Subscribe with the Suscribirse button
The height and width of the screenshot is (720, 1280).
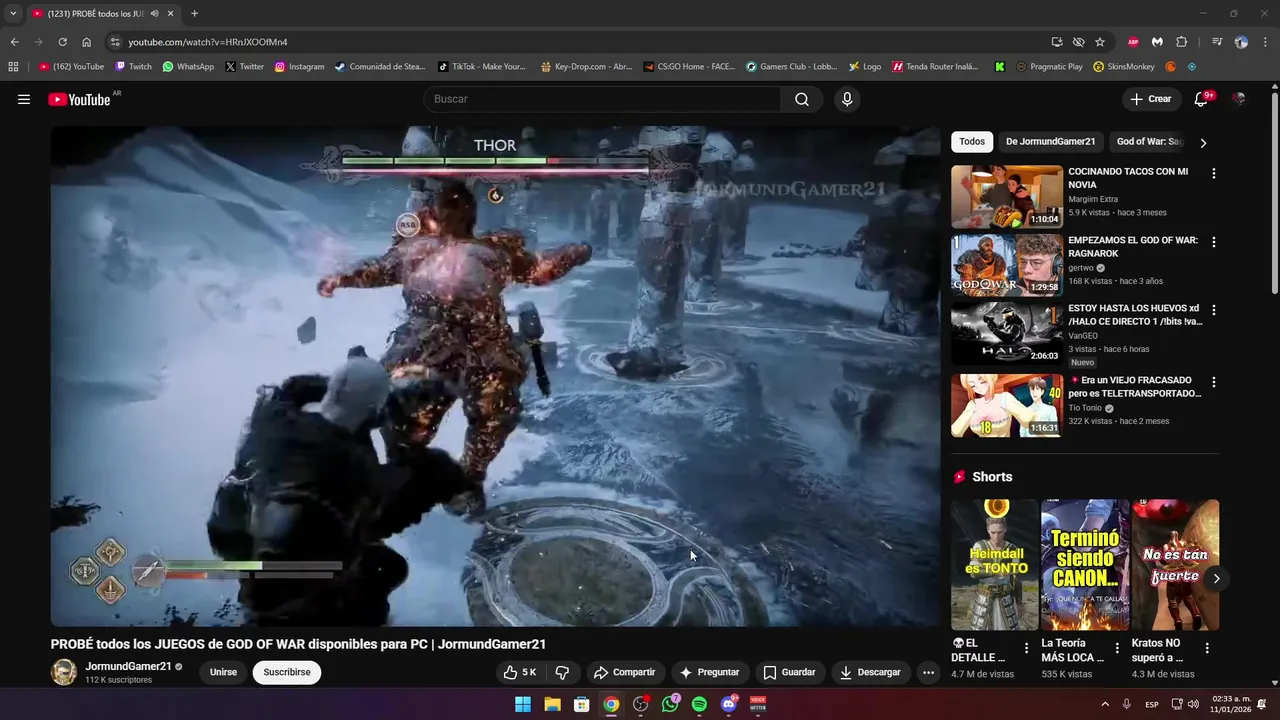287,672
